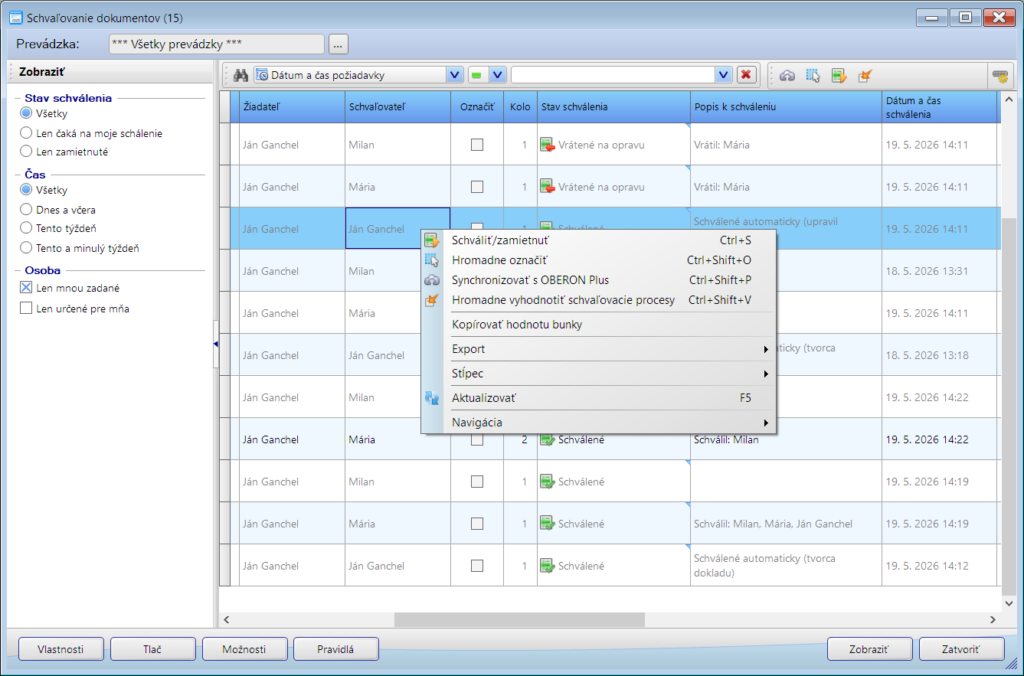1024x676 pixels.
Task: Check Len určené pre mňa checkbox
Action: [x=26, y=308]
